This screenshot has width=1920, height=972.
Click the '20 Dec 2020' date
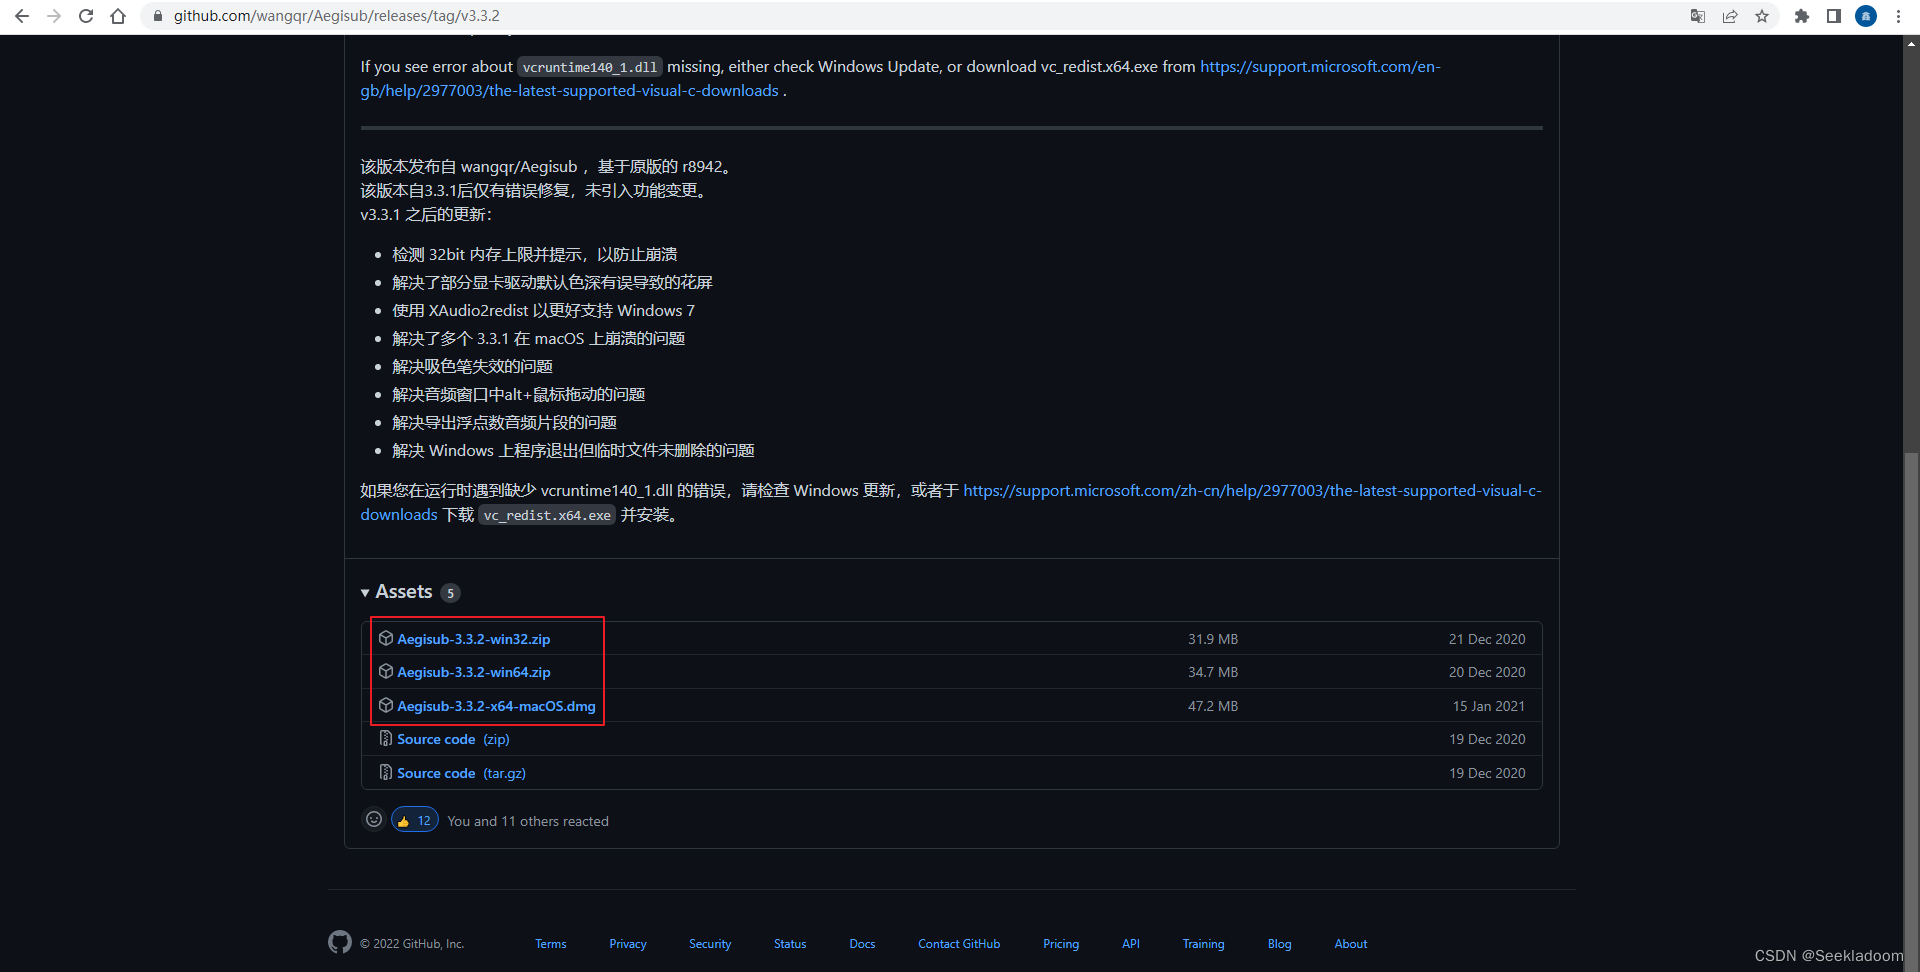point(1487,672)
